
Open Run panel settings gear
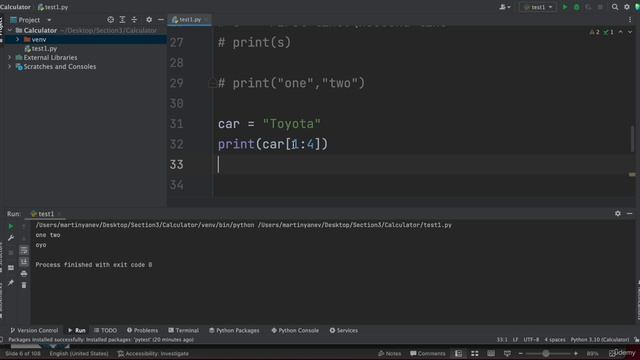[618, 213]
